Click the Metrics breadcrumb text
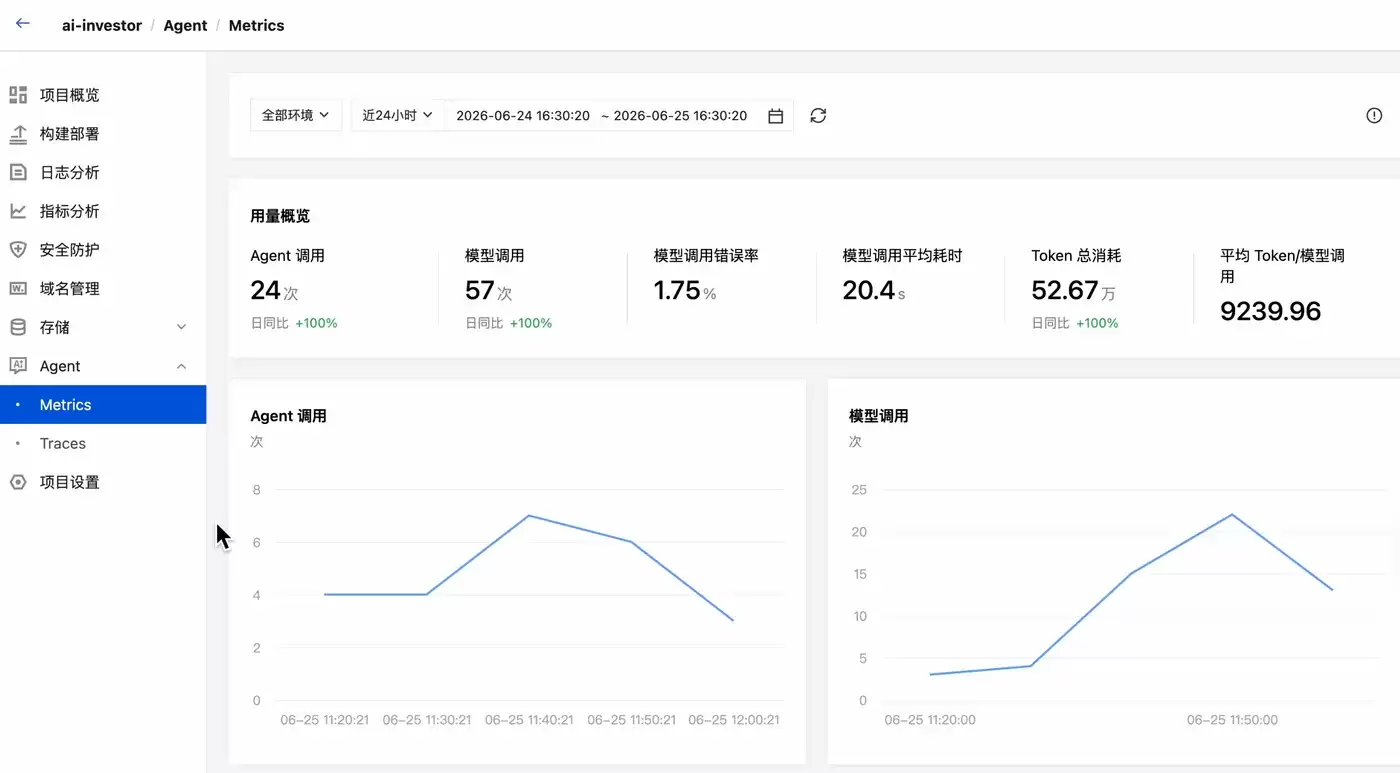This screenshot has height=773, width=1400. [x=256, y=25]
